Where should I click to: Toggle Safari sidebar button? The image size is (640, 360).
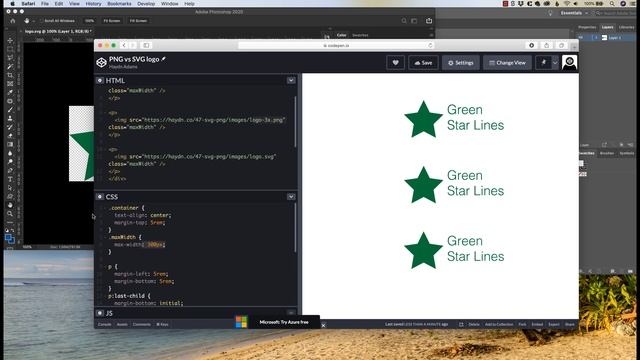pos(146,45)
